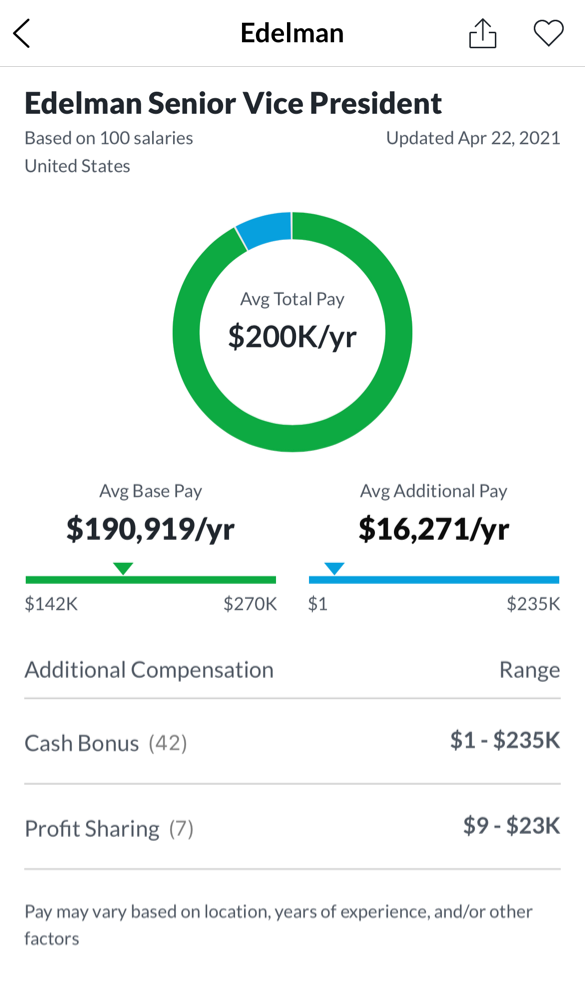Screen dimensions: 585x993
Task: Expand the Additional Compensation Range header
Action: [292, 670]
